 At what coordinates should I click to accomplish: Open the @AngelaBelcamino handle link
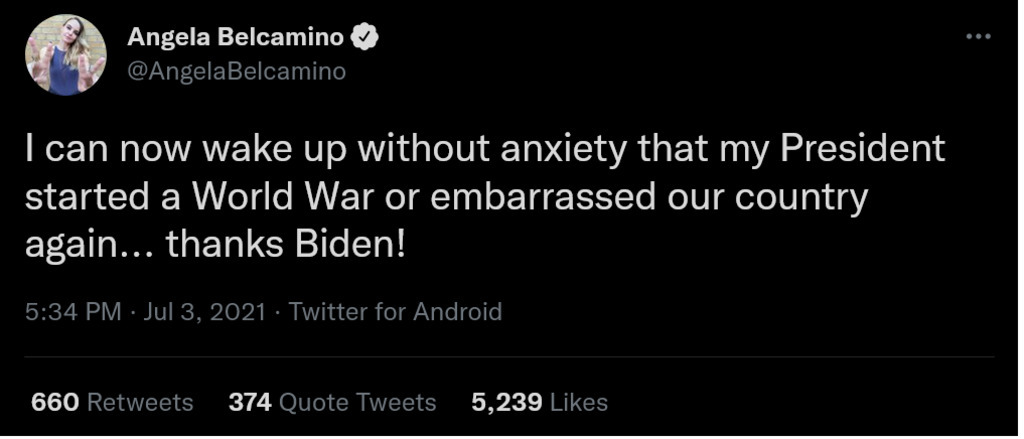coord(236,71)
